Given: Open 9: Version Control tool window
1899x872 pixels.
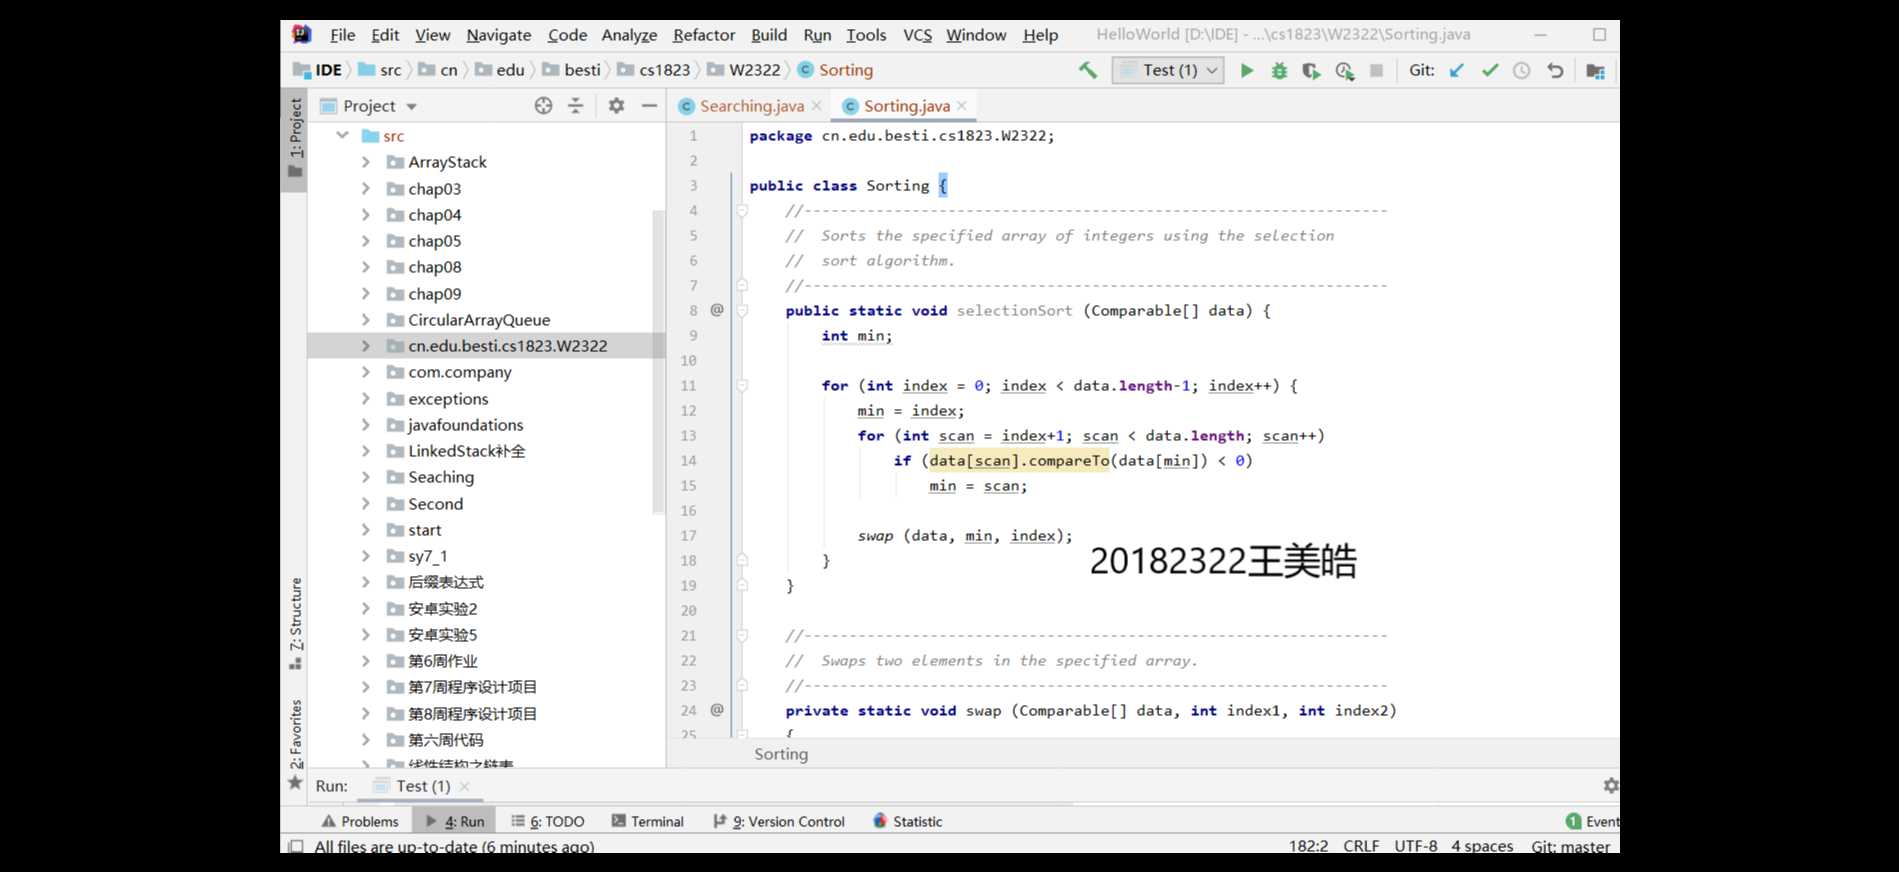Looking at the screenshot, I should pyautogui.click(x=779, y=822).
